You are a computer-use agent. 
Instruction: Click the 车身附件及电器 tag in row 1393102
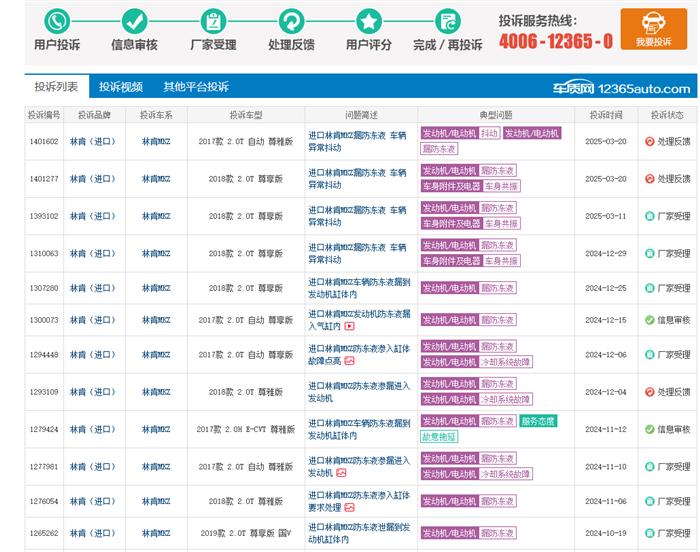point(451,223)
